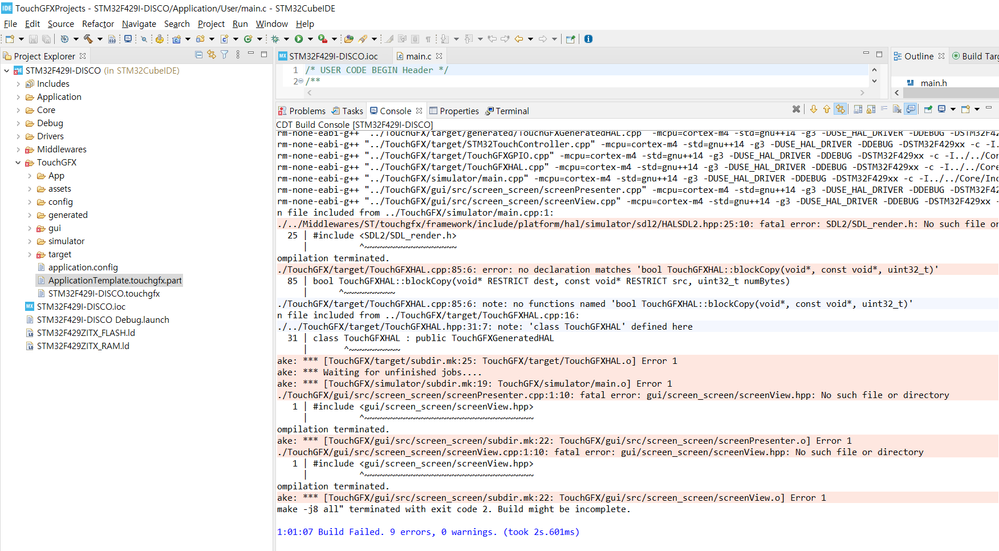Toggle the pin editor icon in main toolbar

coord(571,39)
